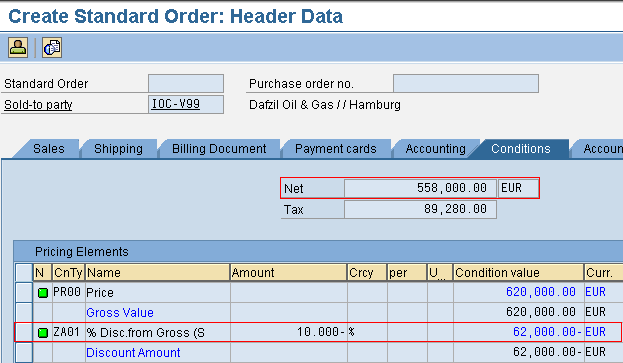Screen dimensions: 623x363
Task: Select the PR00 Price row selector box
Action: (x=24, y=292)
